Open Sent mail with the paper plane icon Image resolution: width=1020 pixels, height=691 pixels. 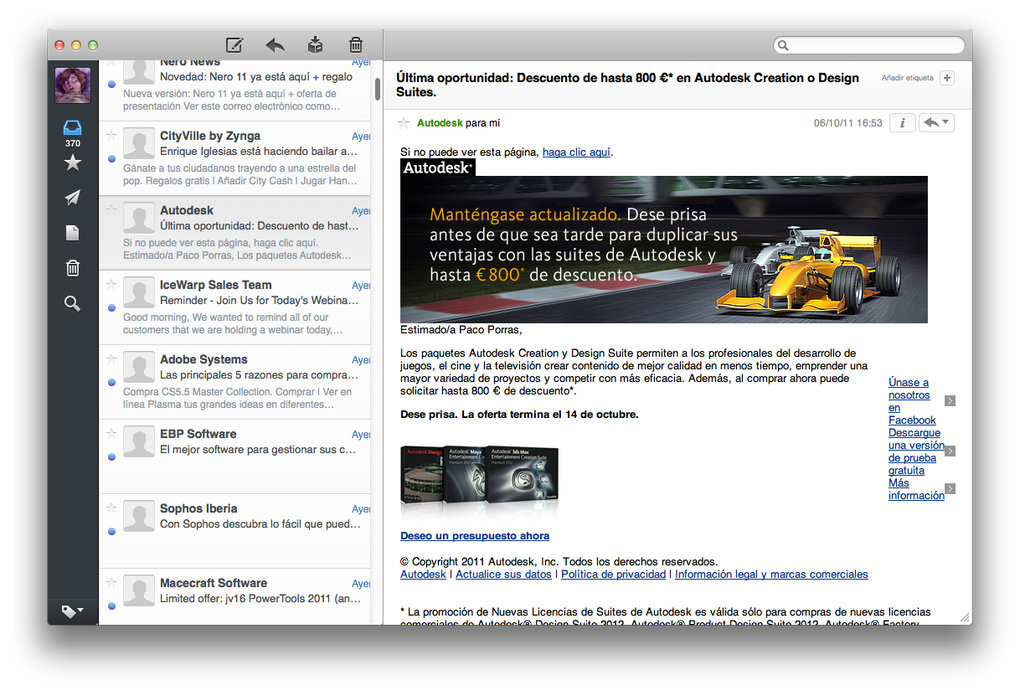pyautogui.click(x=71, y=197)
